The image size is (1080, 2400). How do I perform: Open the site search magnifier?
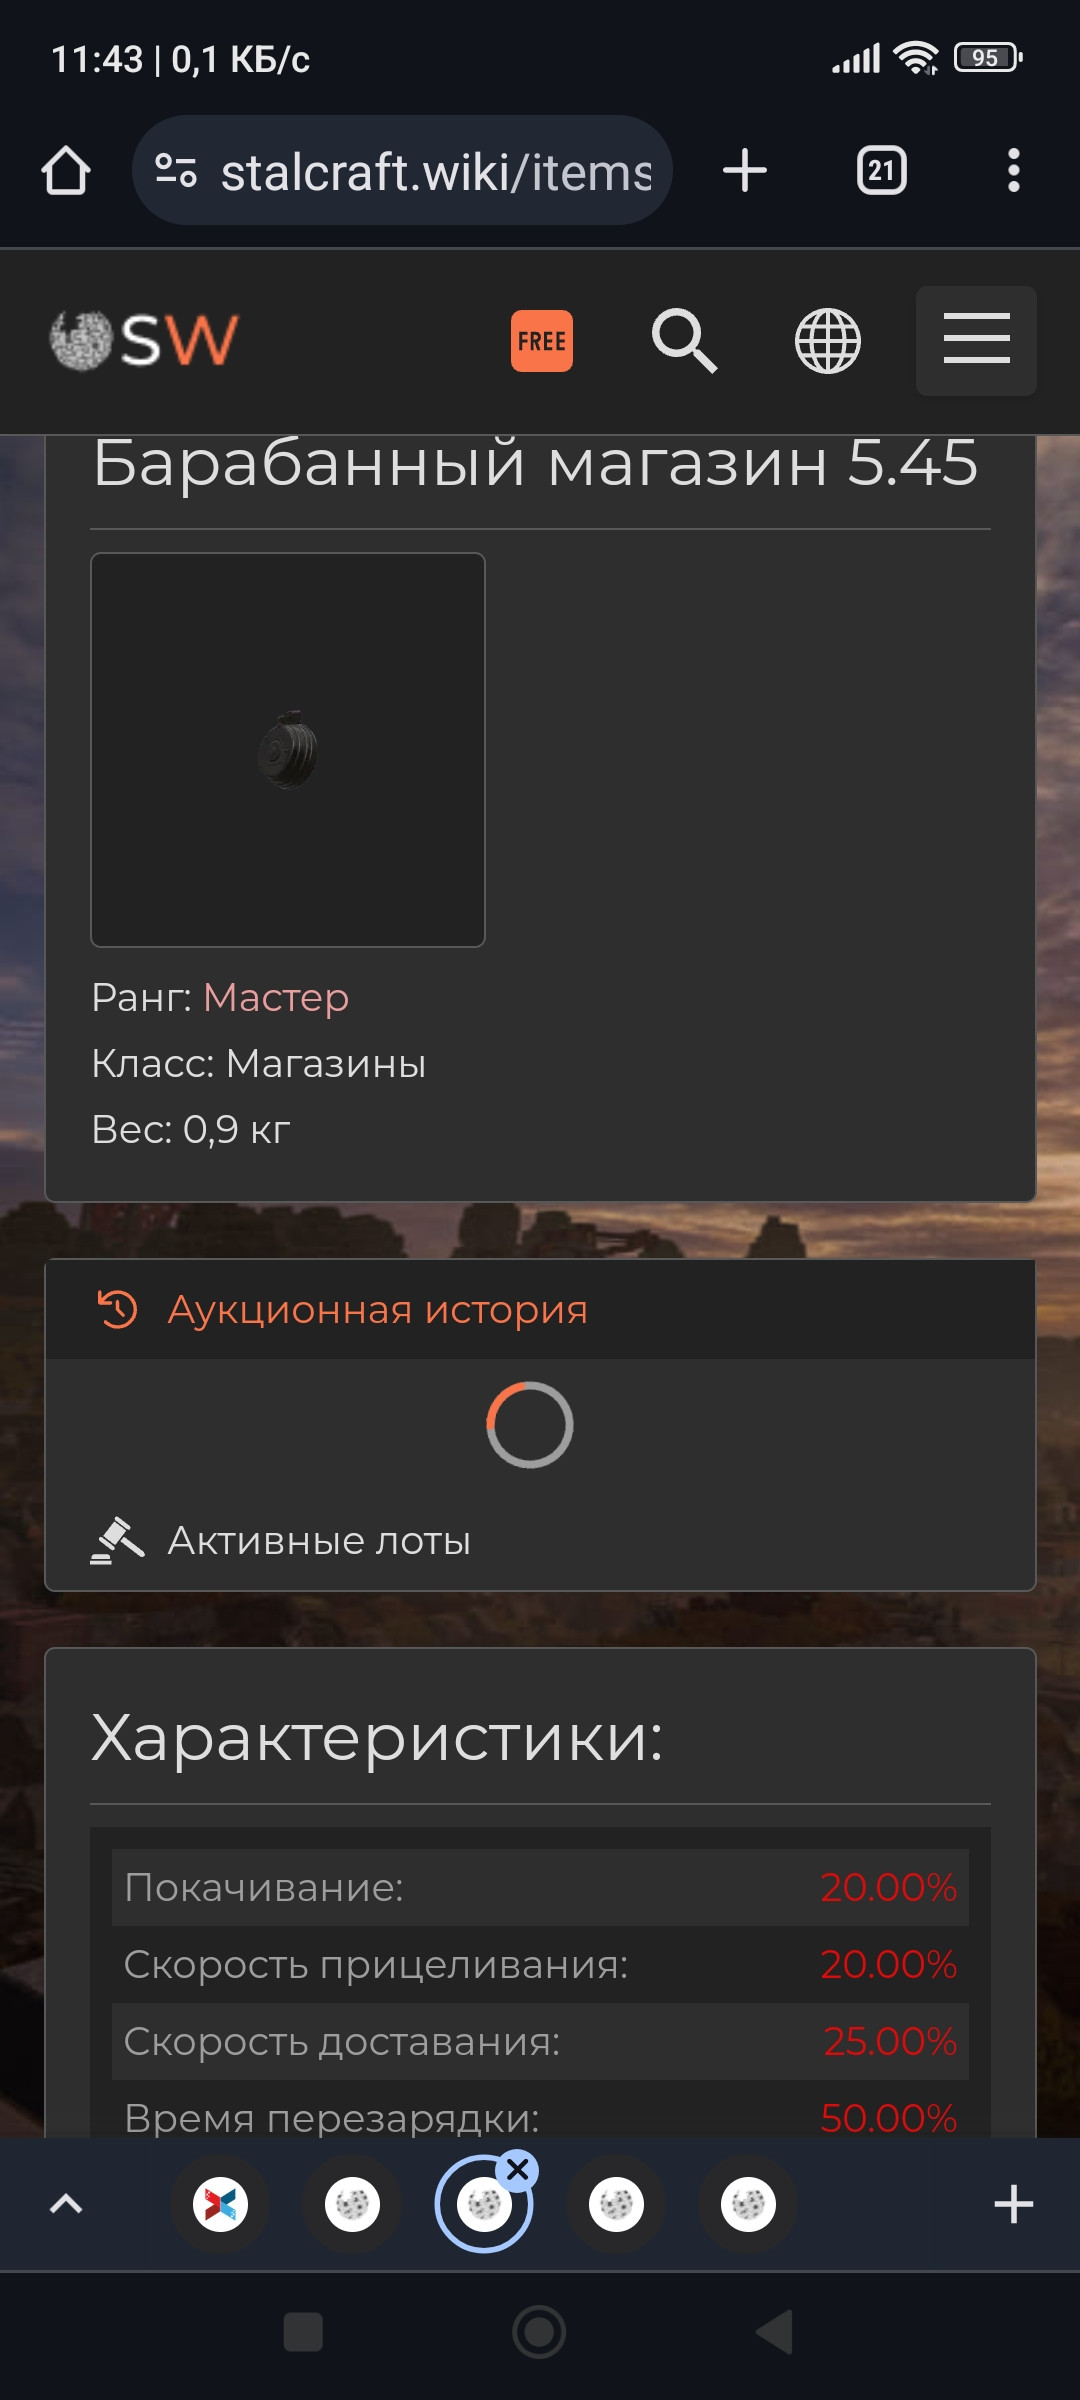[x=684, y=341]
